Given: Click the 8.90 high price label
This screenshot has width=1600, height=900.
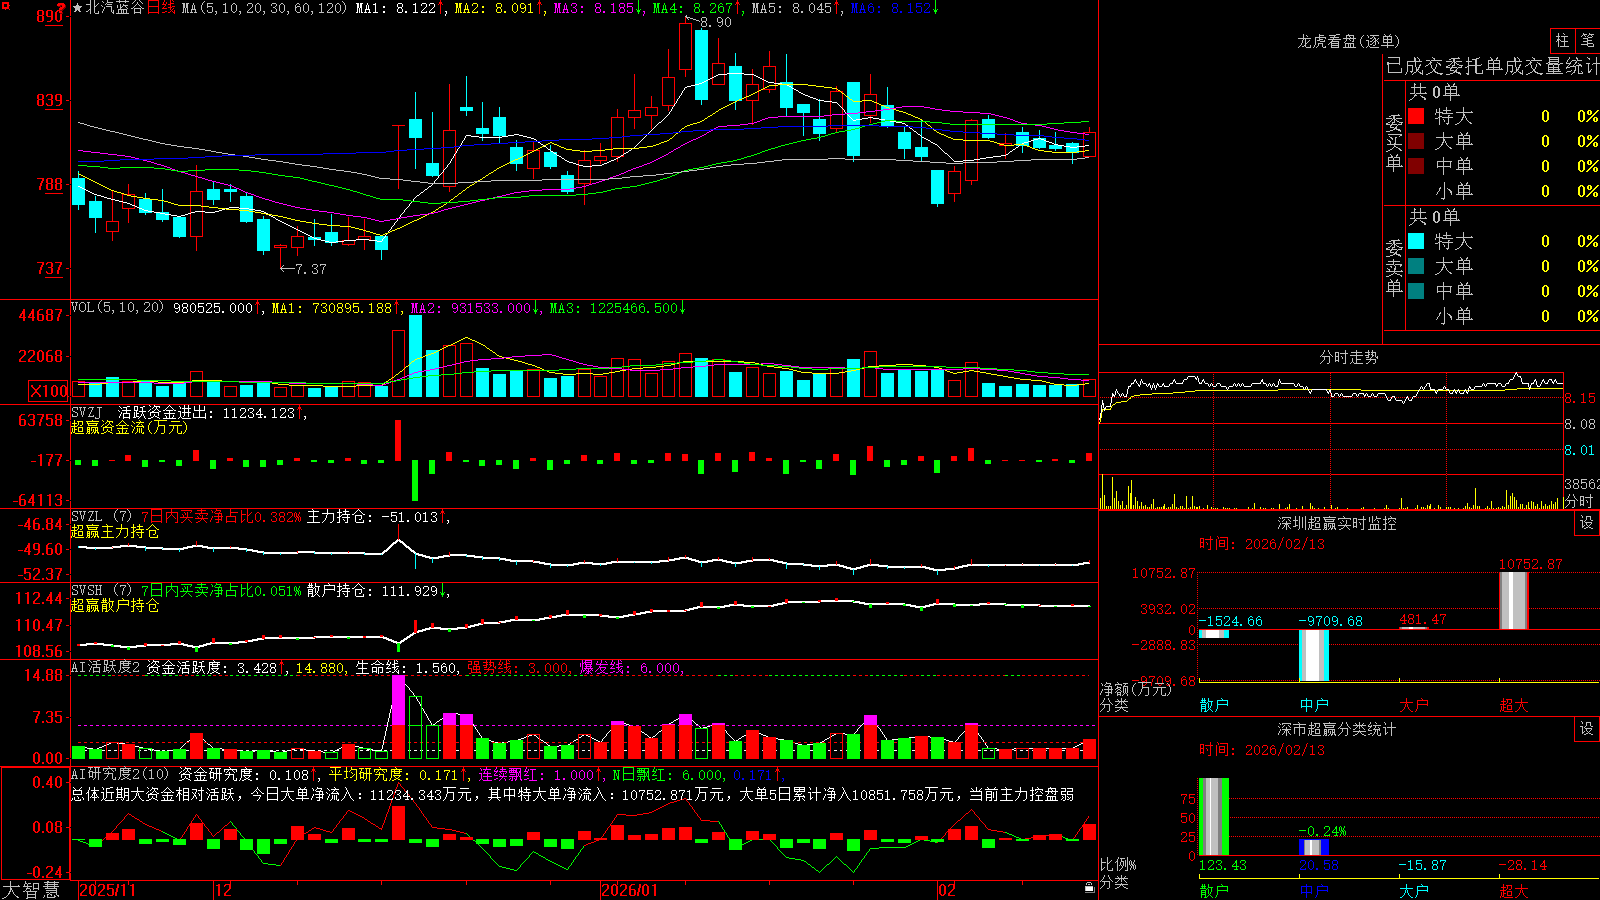Looking at the screenshot, I should 715,22.
